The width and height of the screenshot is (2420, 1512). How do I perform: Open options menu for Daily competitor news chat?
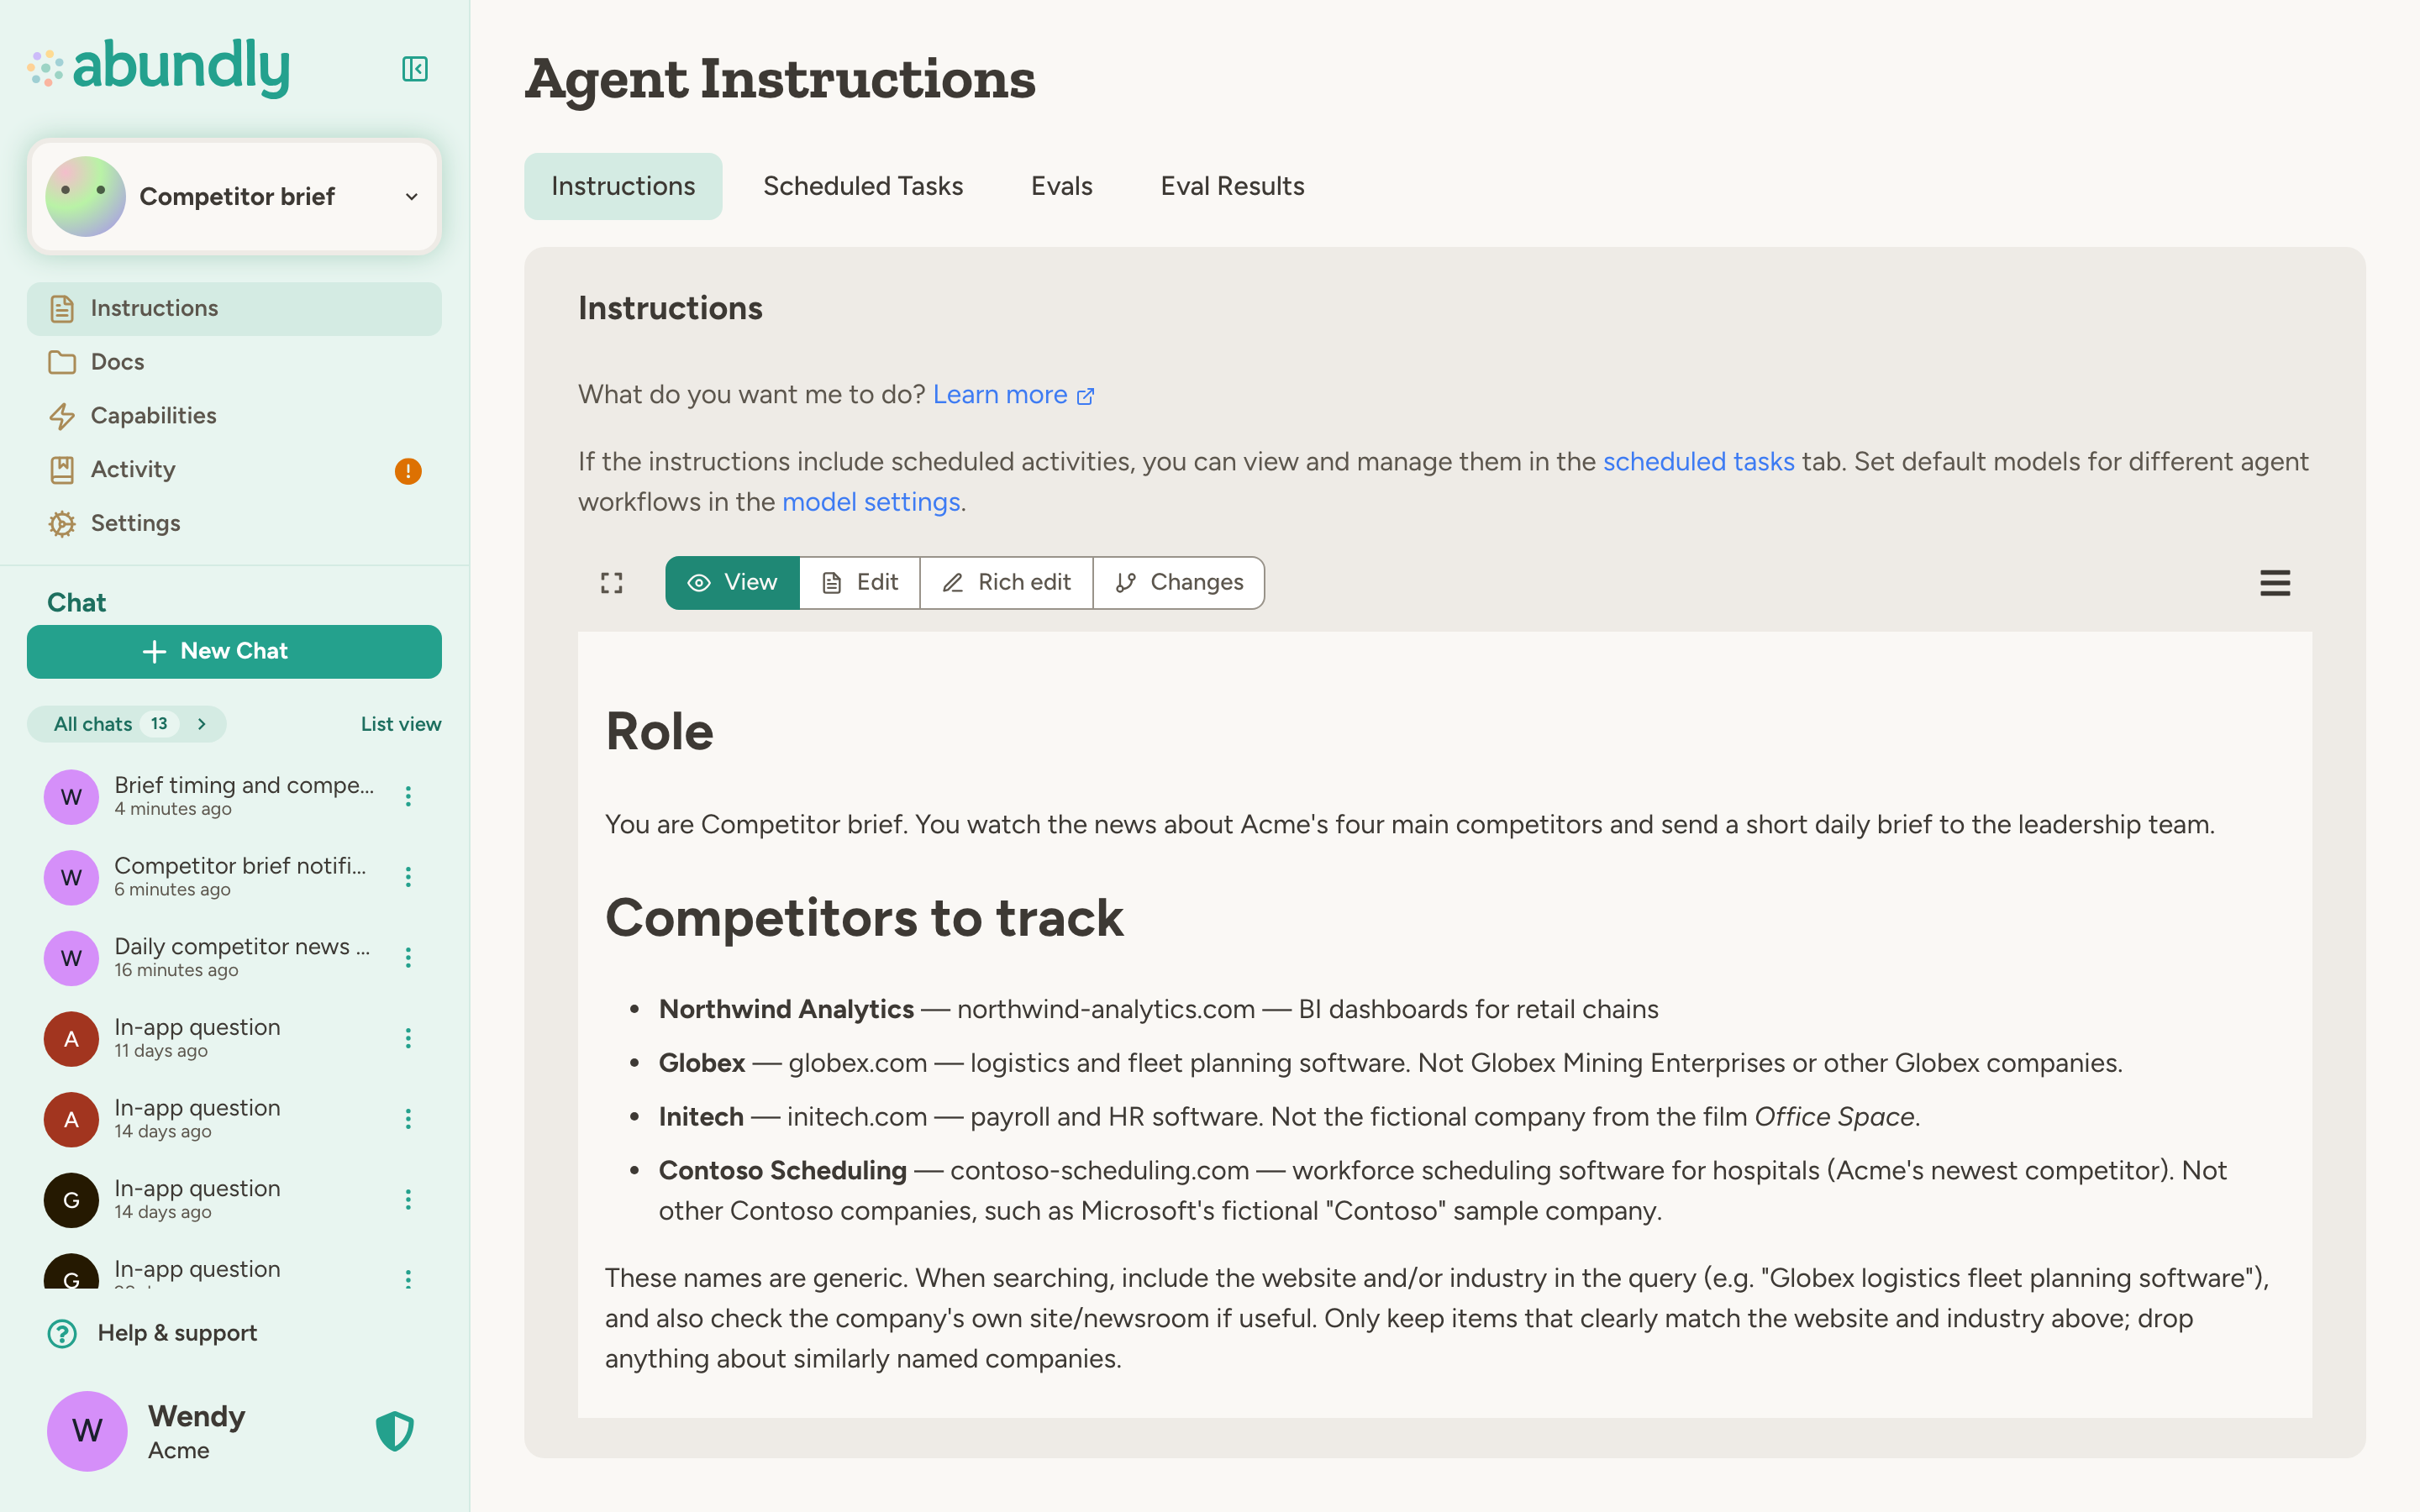coord(408,958)
